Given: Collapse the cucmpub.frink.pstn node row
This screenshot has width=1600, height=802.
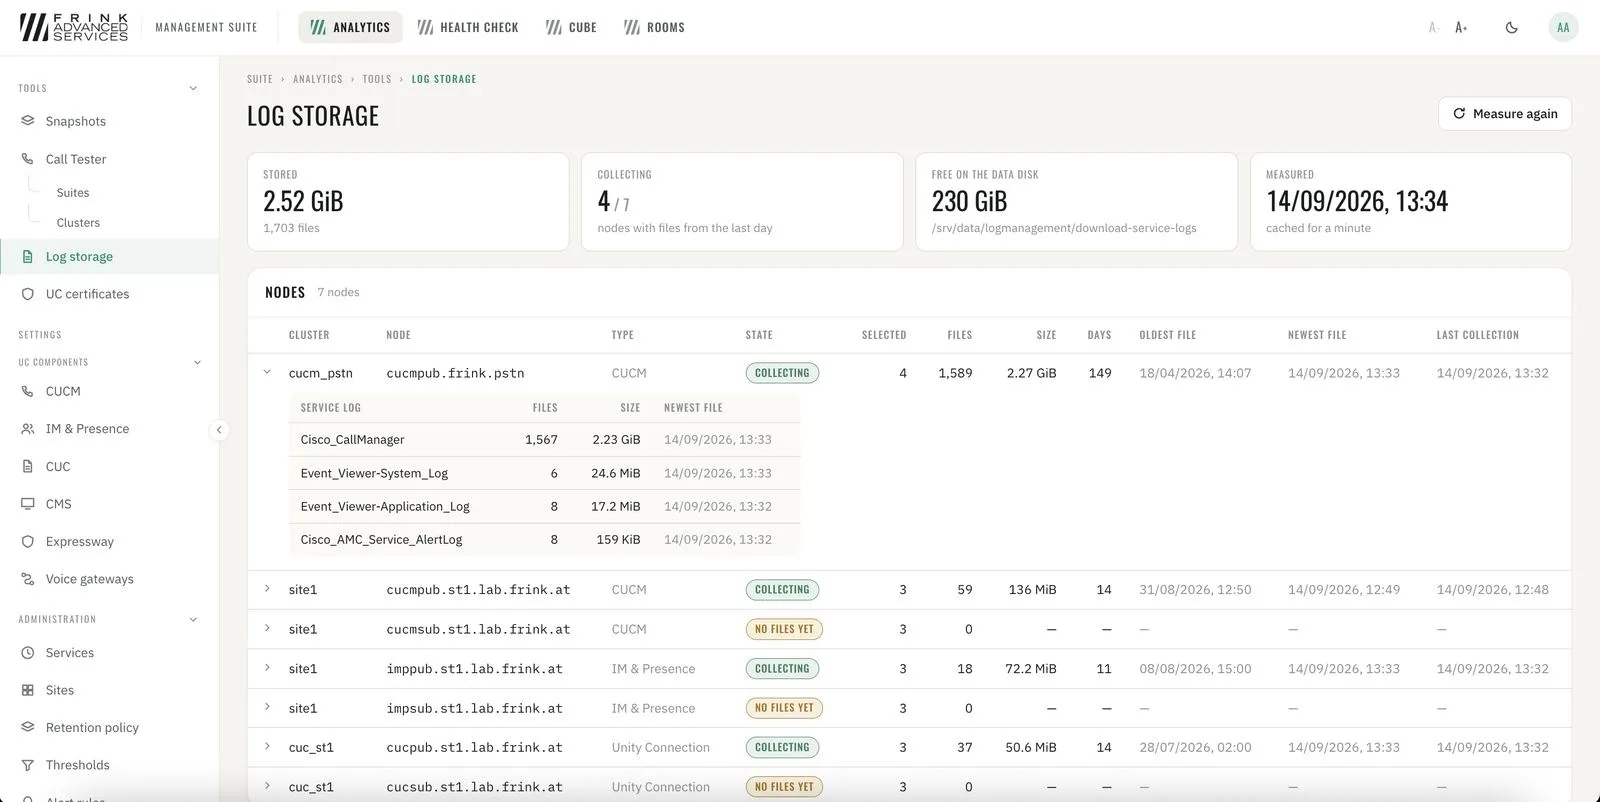Looking at the screenshot, I should pos(267,372).
